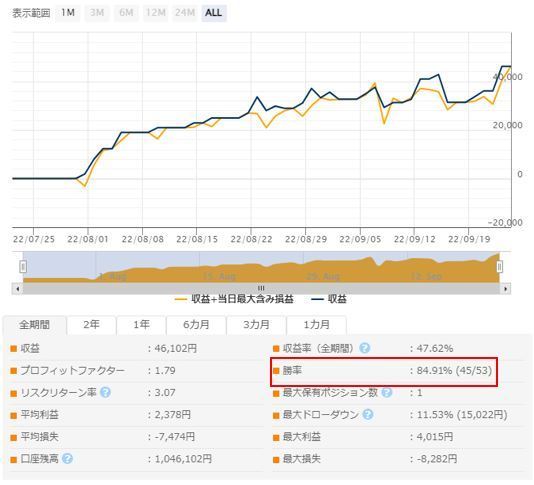The height and width of the screenshot is (485, 534).
Task: Open help icon next to 口座残高
Action: pyautogui.click(x=67, y=459)
